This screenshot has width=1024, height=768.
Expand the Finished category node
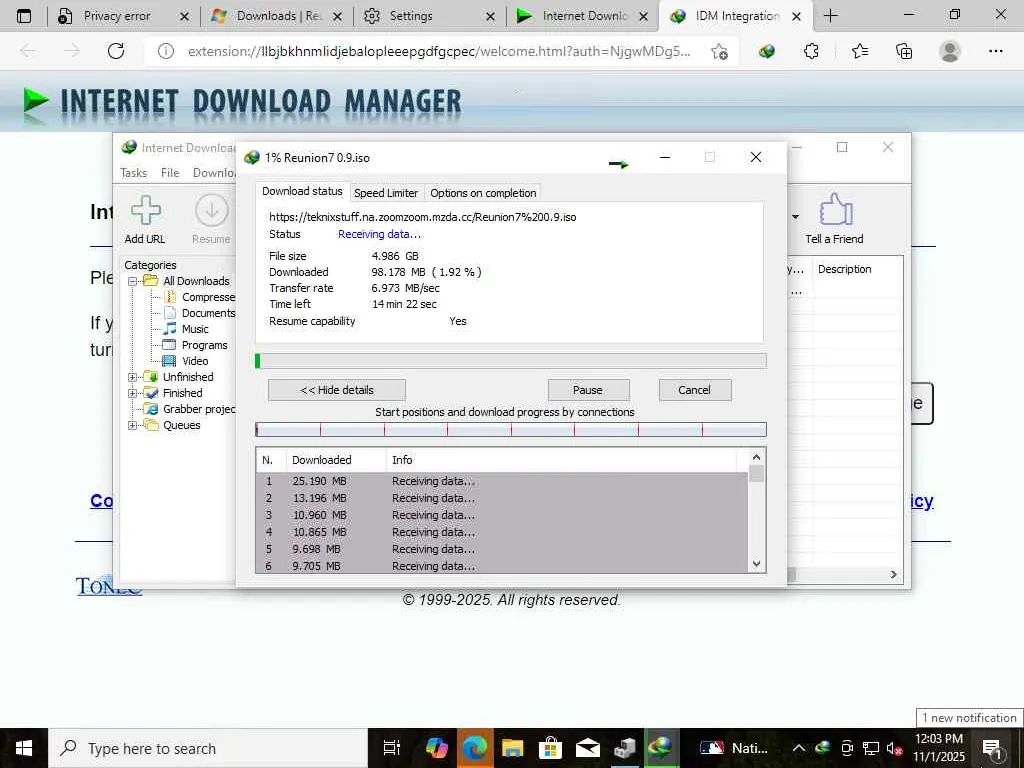pyautogui.click(x=133, y=393)
